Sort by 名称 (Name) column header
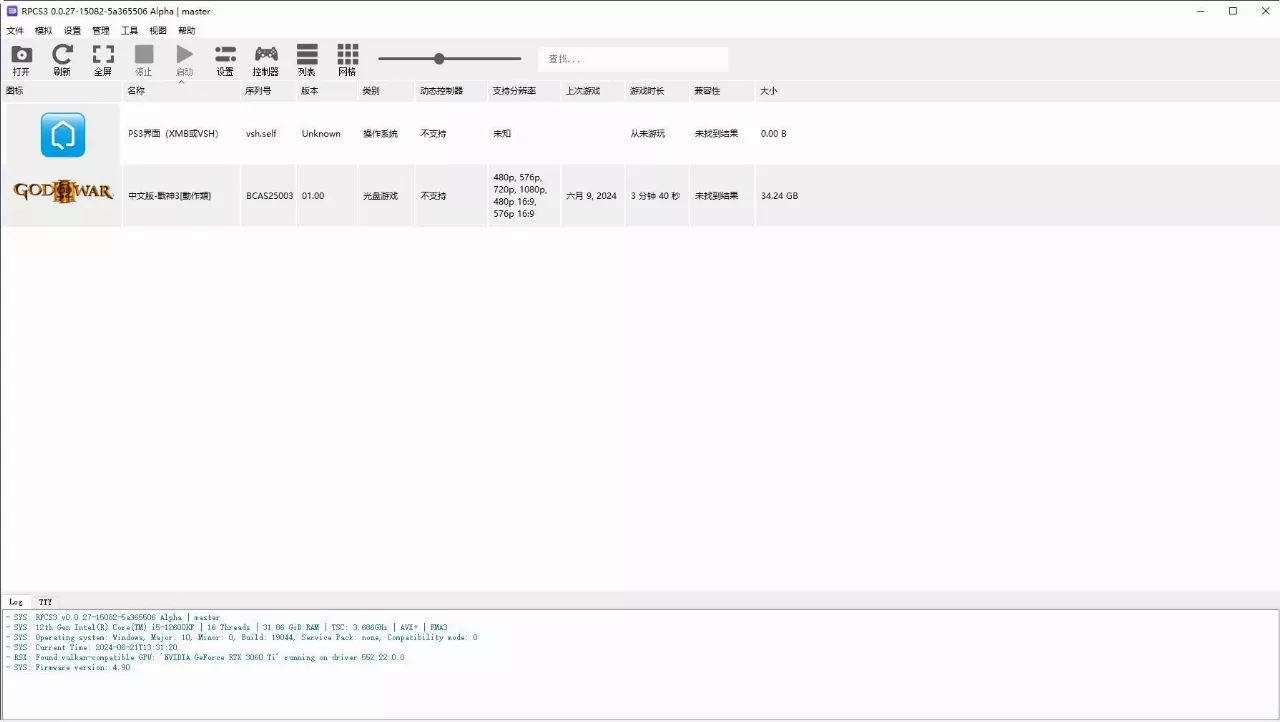1280x722 pixels. (182, 91)
